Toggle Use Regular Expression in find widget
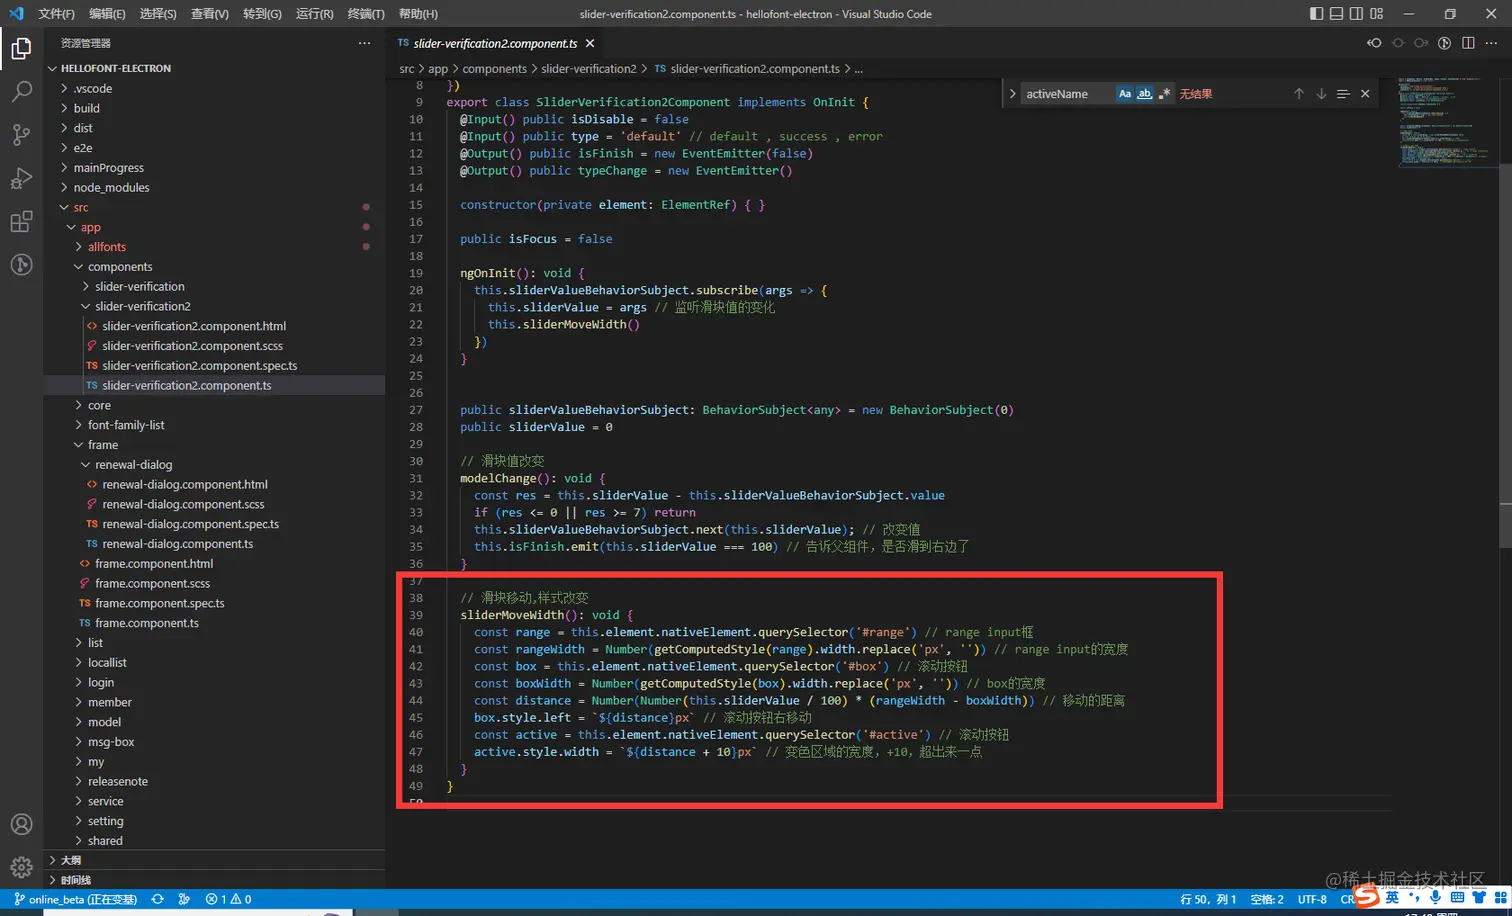This screenshot has height=916, width=1512. pyautogui.click(x=1163, y=94)
